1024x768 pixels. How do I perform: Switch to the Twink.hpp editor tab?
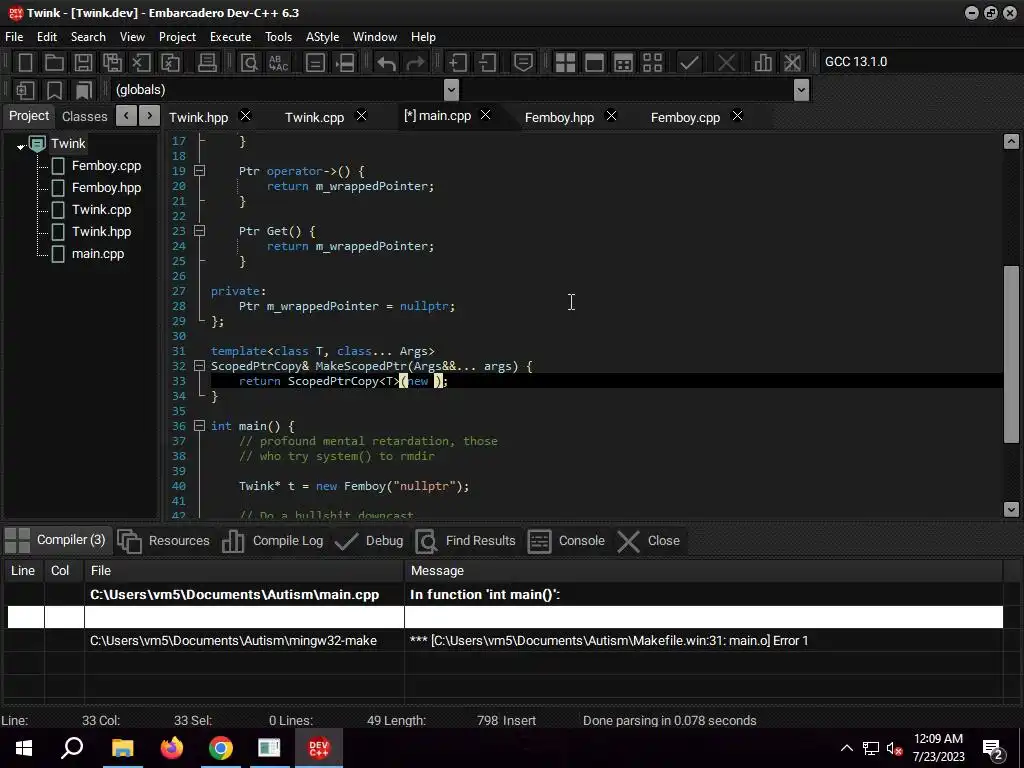pyautogui.click(x=199, y=118)
